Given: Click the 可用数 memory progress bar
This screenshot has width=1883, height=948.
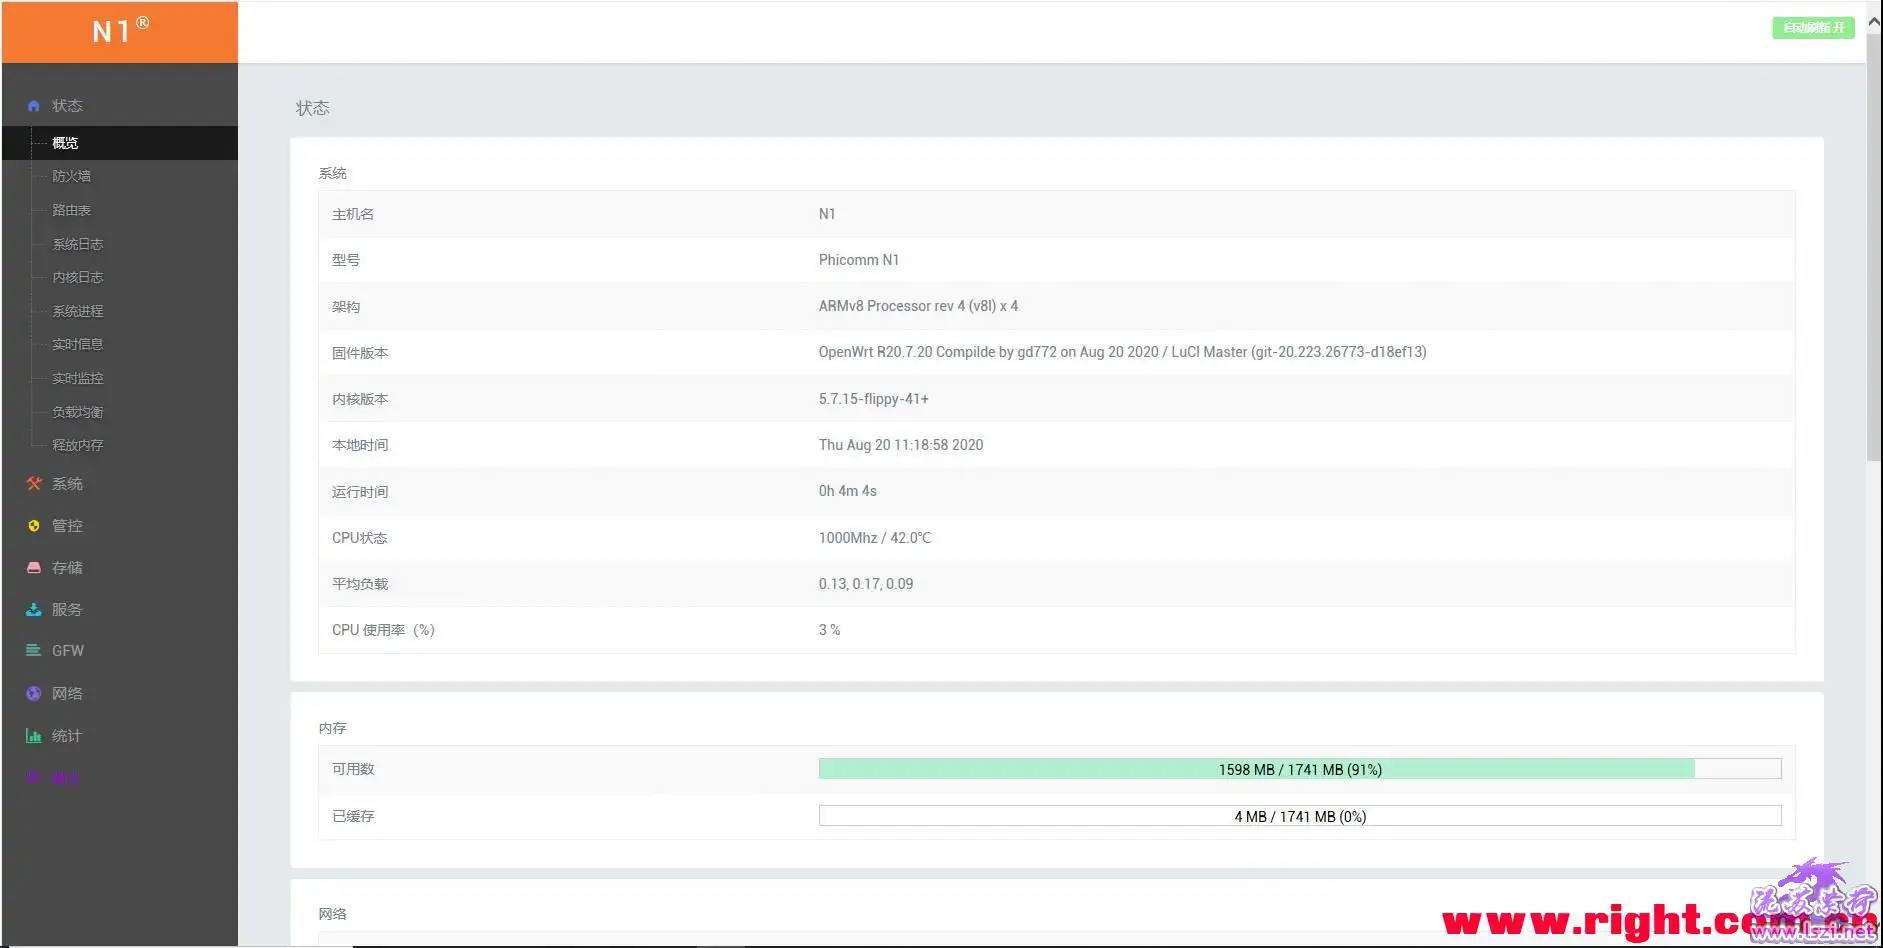Looking at the screenshot, I should pos(1300,769).
